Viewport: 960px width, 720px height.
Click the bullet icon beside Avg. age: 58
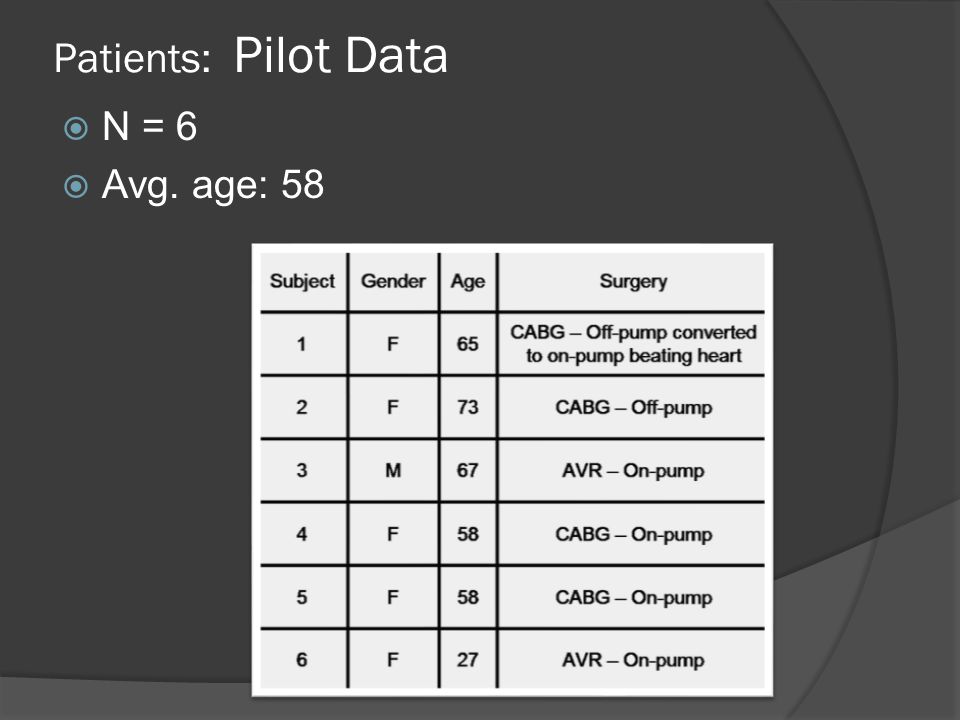click(x=76, y=186)
